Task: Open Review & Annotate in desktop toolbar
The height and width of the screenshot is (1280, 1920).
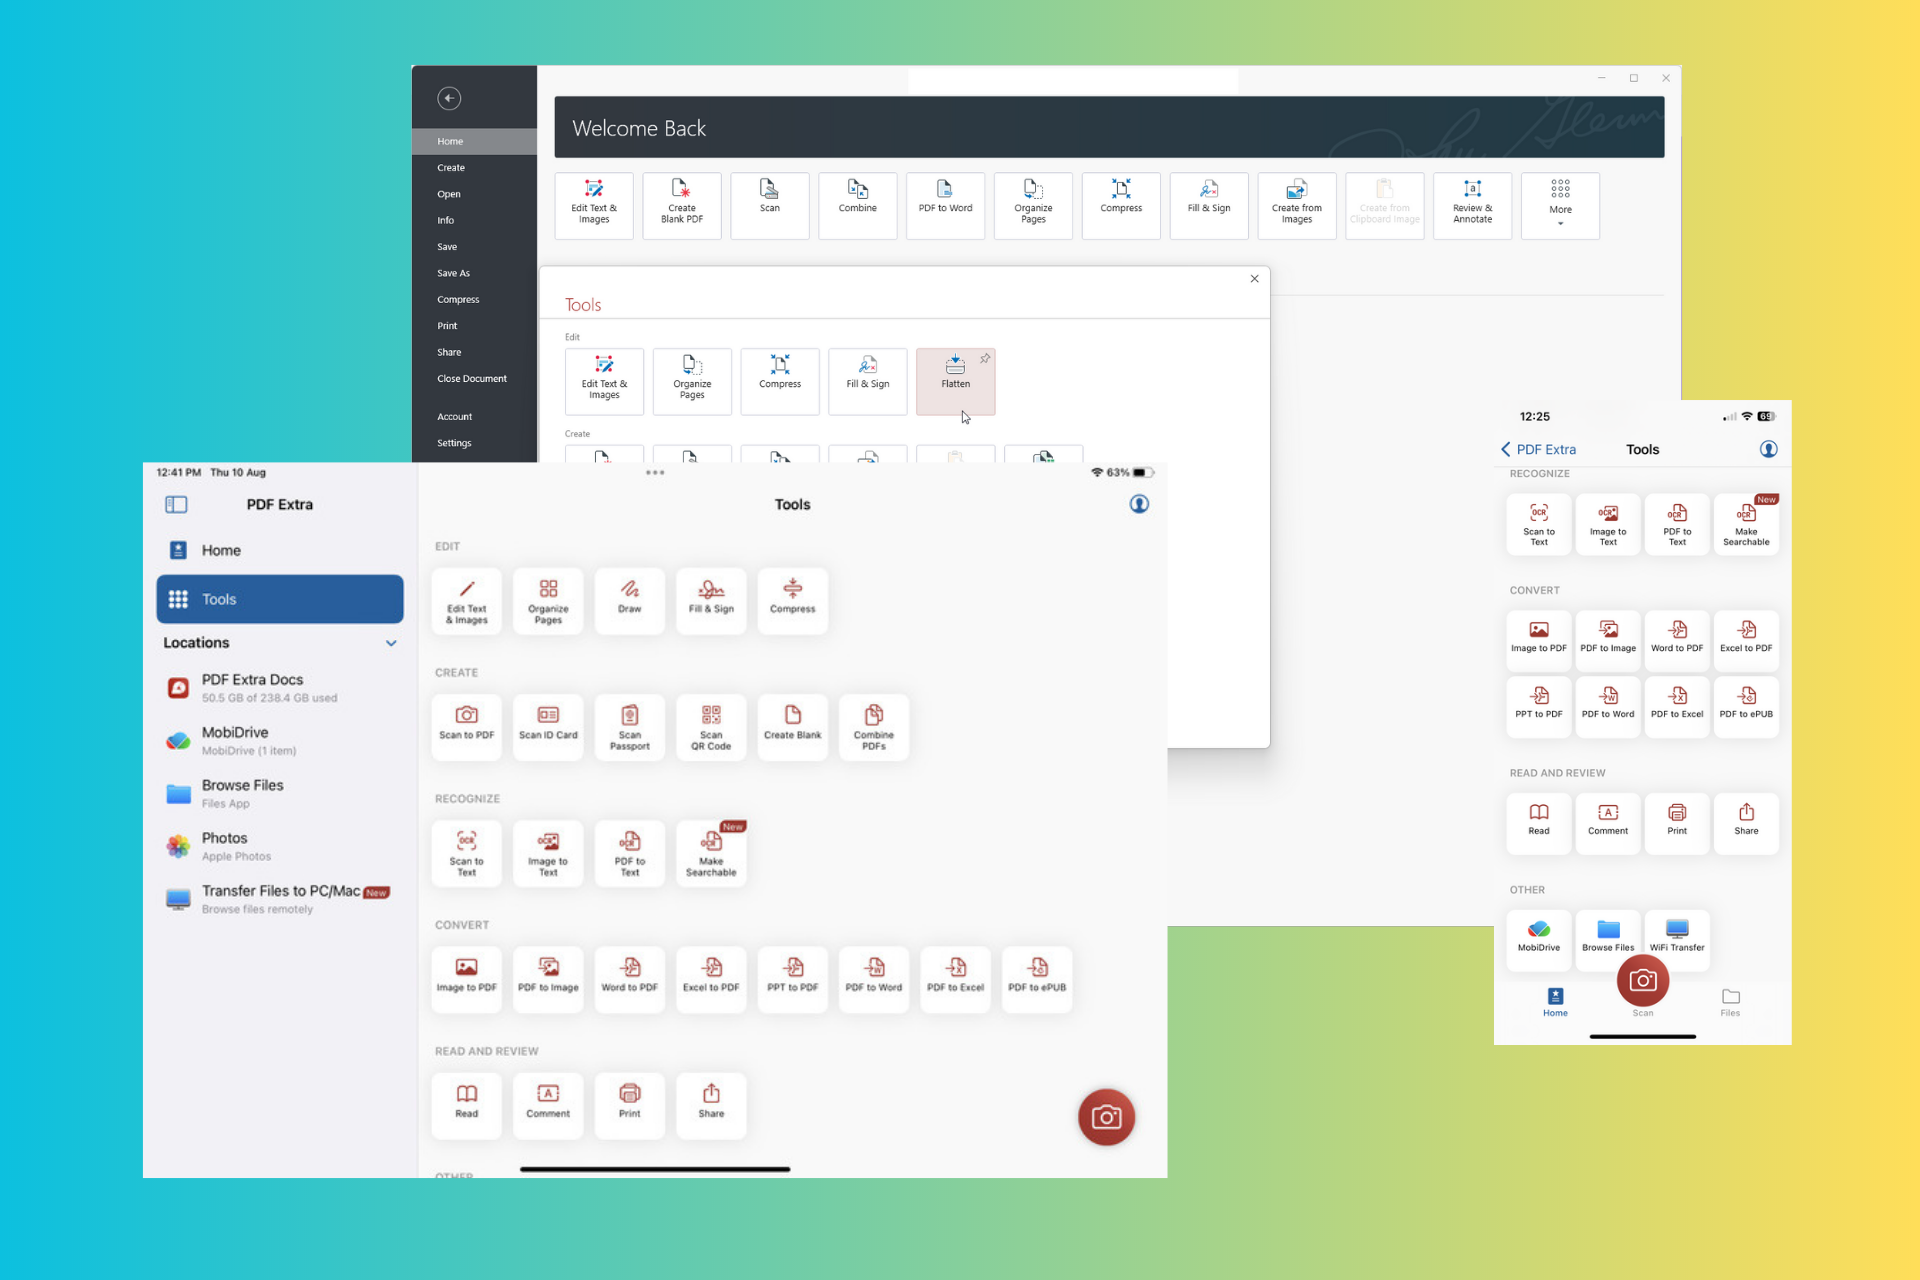Action: (x=1472, y=206)
